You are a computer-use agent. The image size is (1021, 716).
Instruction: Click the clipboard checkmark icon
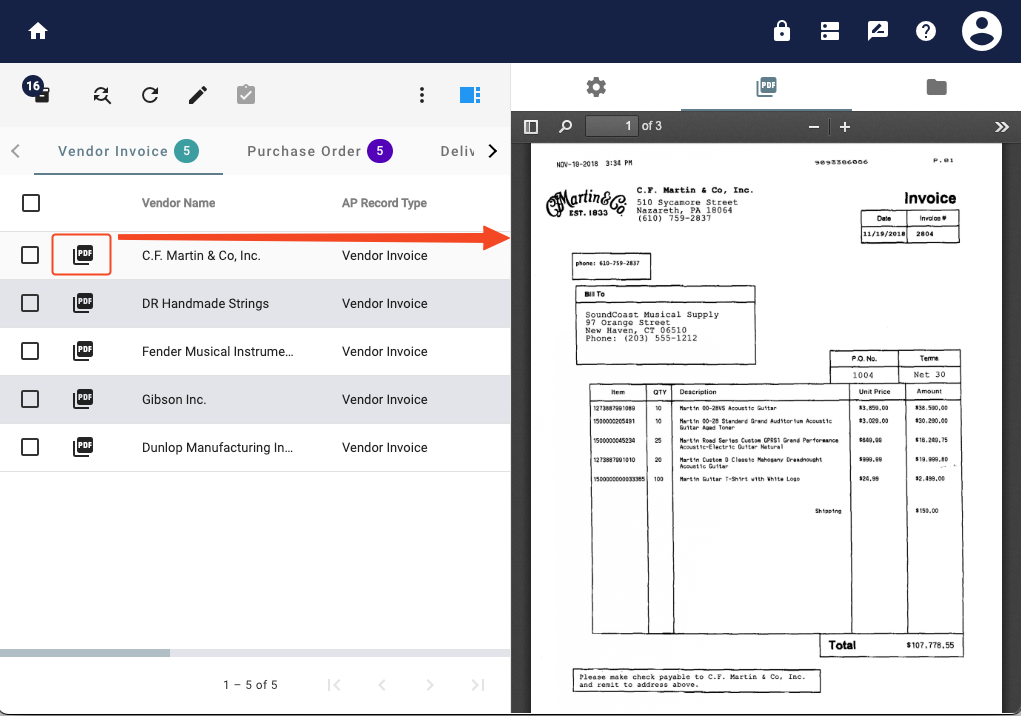(245, 95)
